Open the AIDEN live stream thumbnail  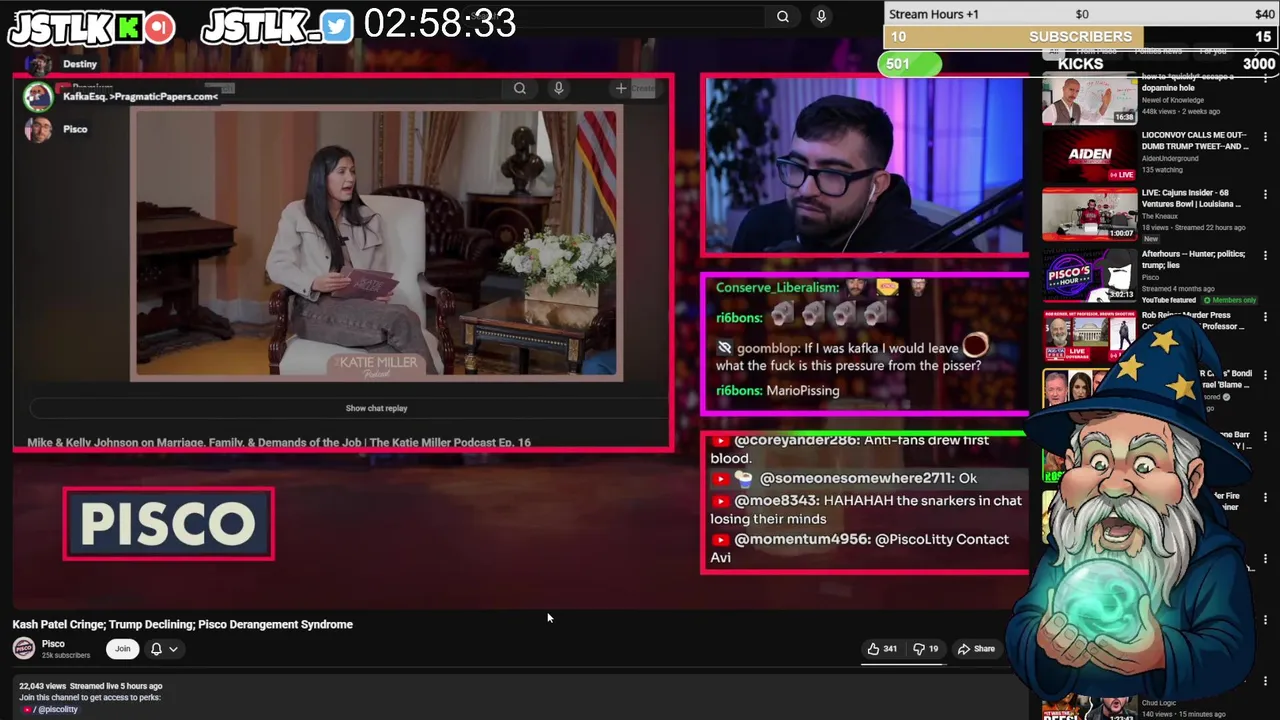1089,155
